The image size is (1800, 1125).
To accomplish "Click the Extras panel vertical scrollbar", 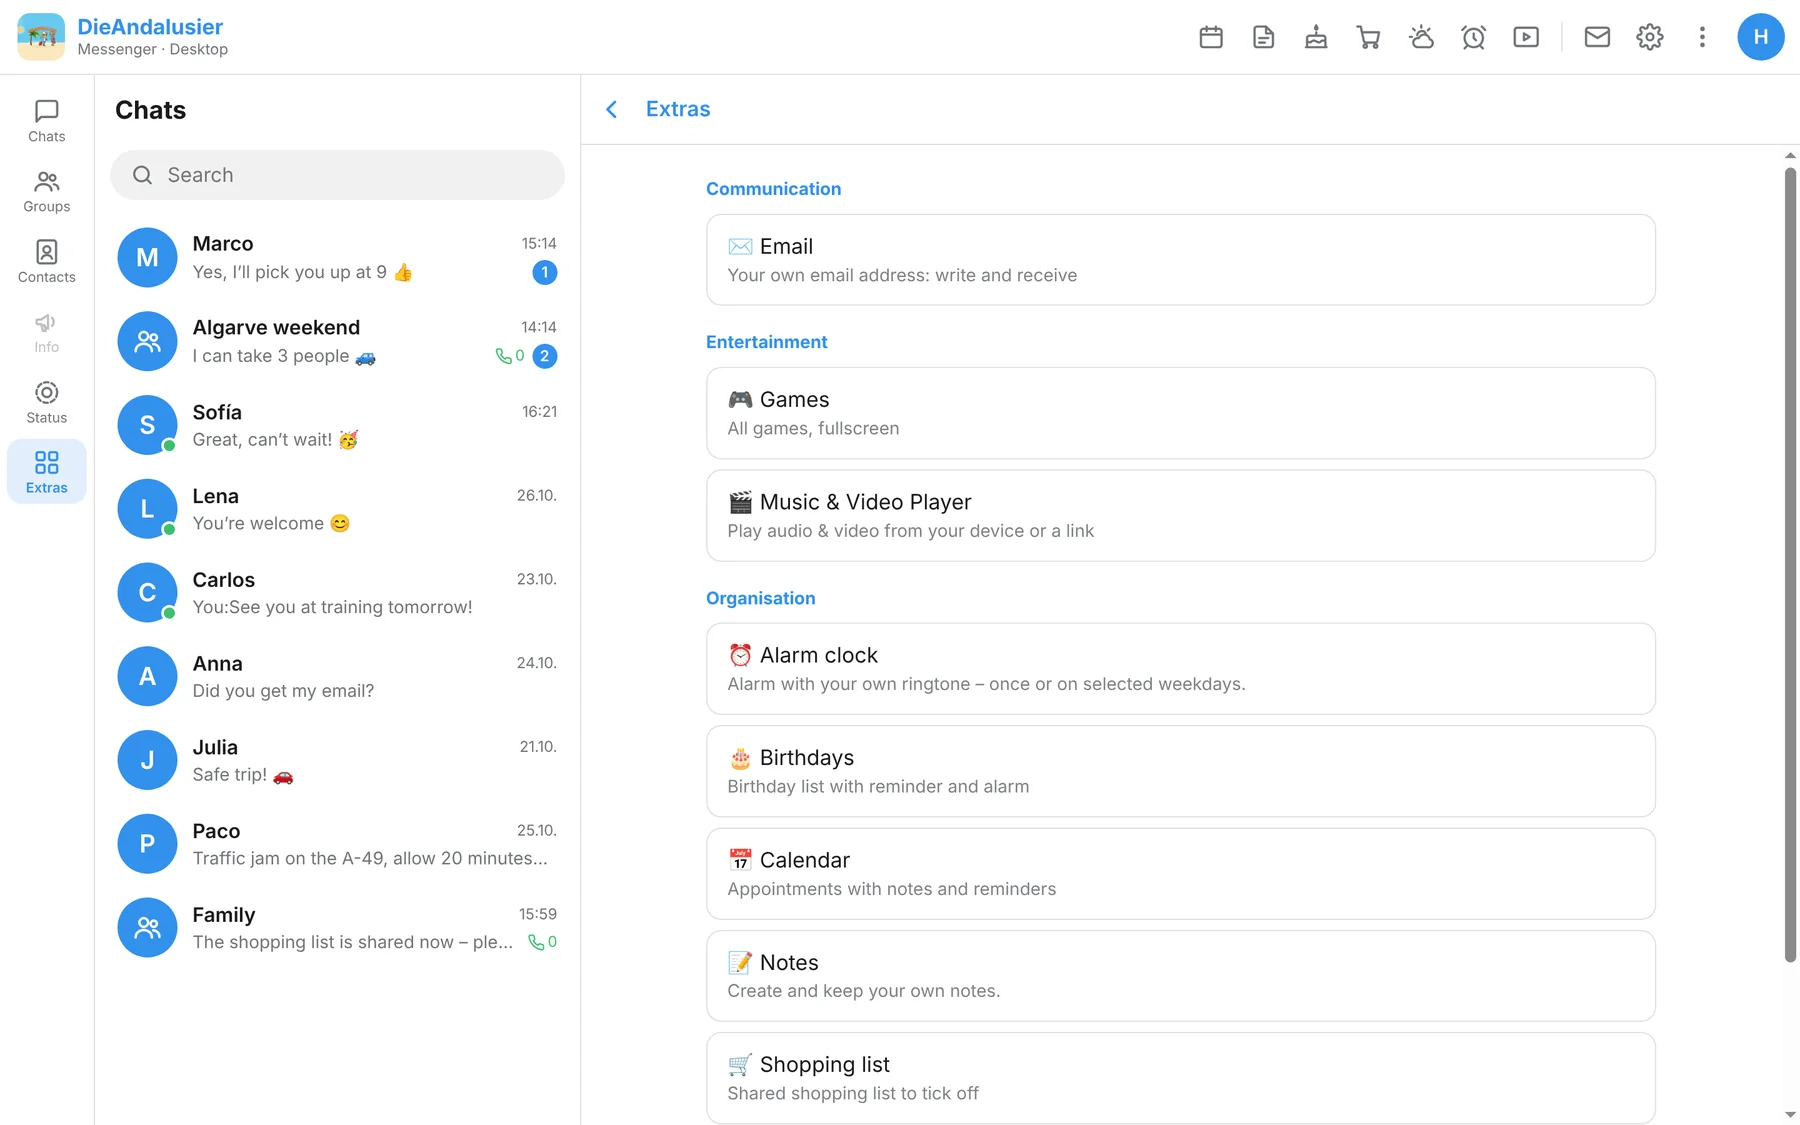I will 1790,565.
